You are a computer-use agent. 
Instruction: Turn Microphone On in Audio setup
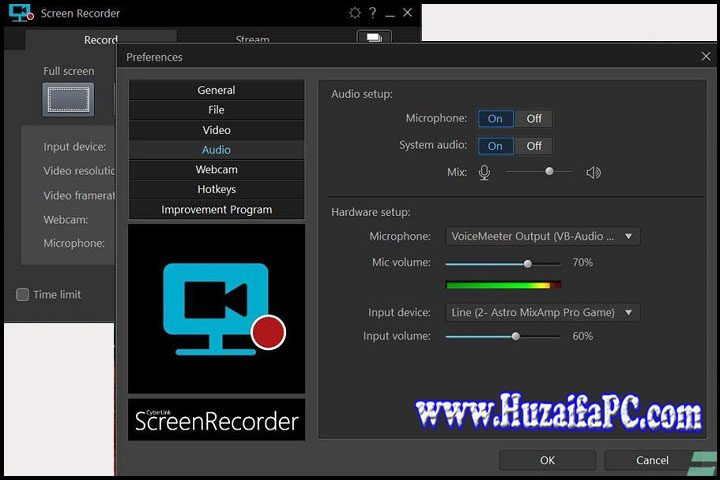click(x=495, y=119)
